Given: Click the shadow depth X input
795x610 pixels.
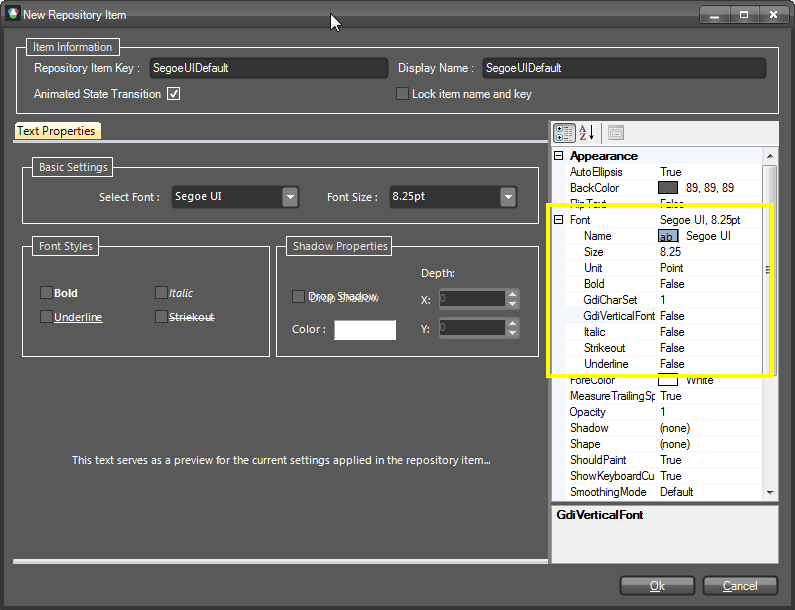Looking at the screenshot, I should coord(473,299).
